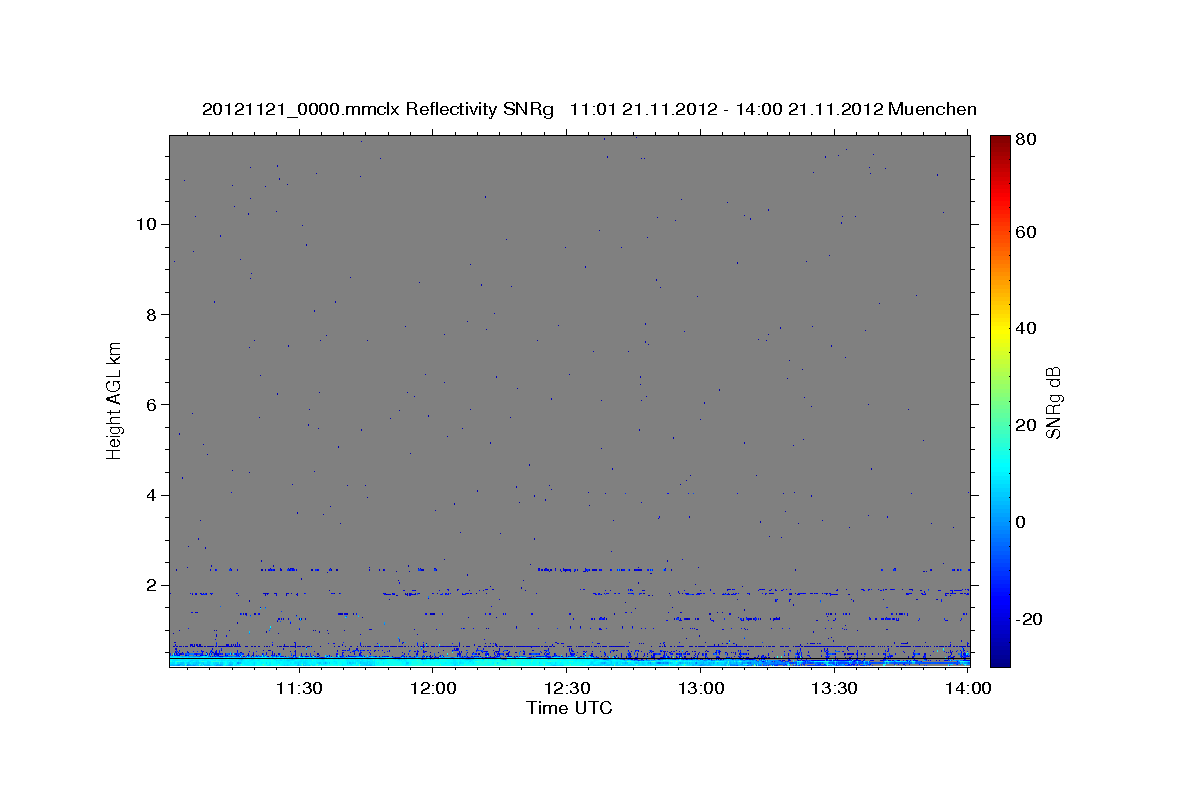1200x800 pixels.
Task: Click the 14:00 time tick label
Action: click(968, 688)
